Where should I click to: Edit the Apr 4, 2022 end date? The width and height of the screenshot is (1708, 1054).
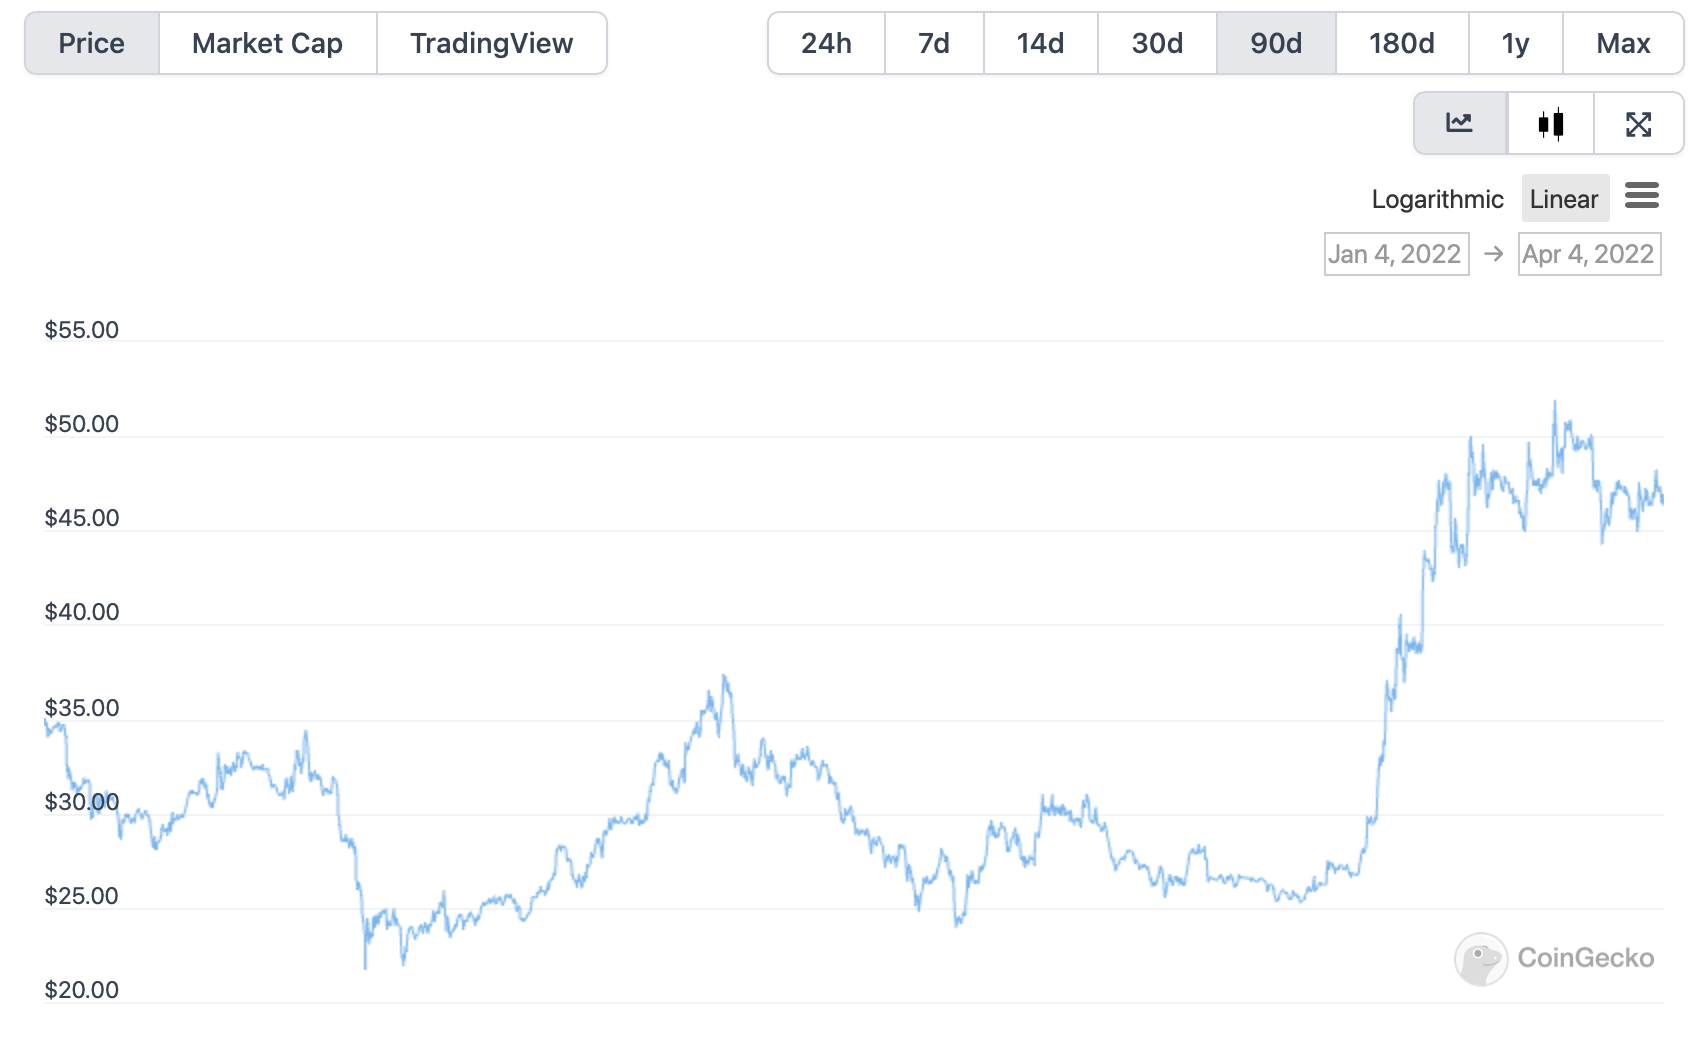(1588, 254)
